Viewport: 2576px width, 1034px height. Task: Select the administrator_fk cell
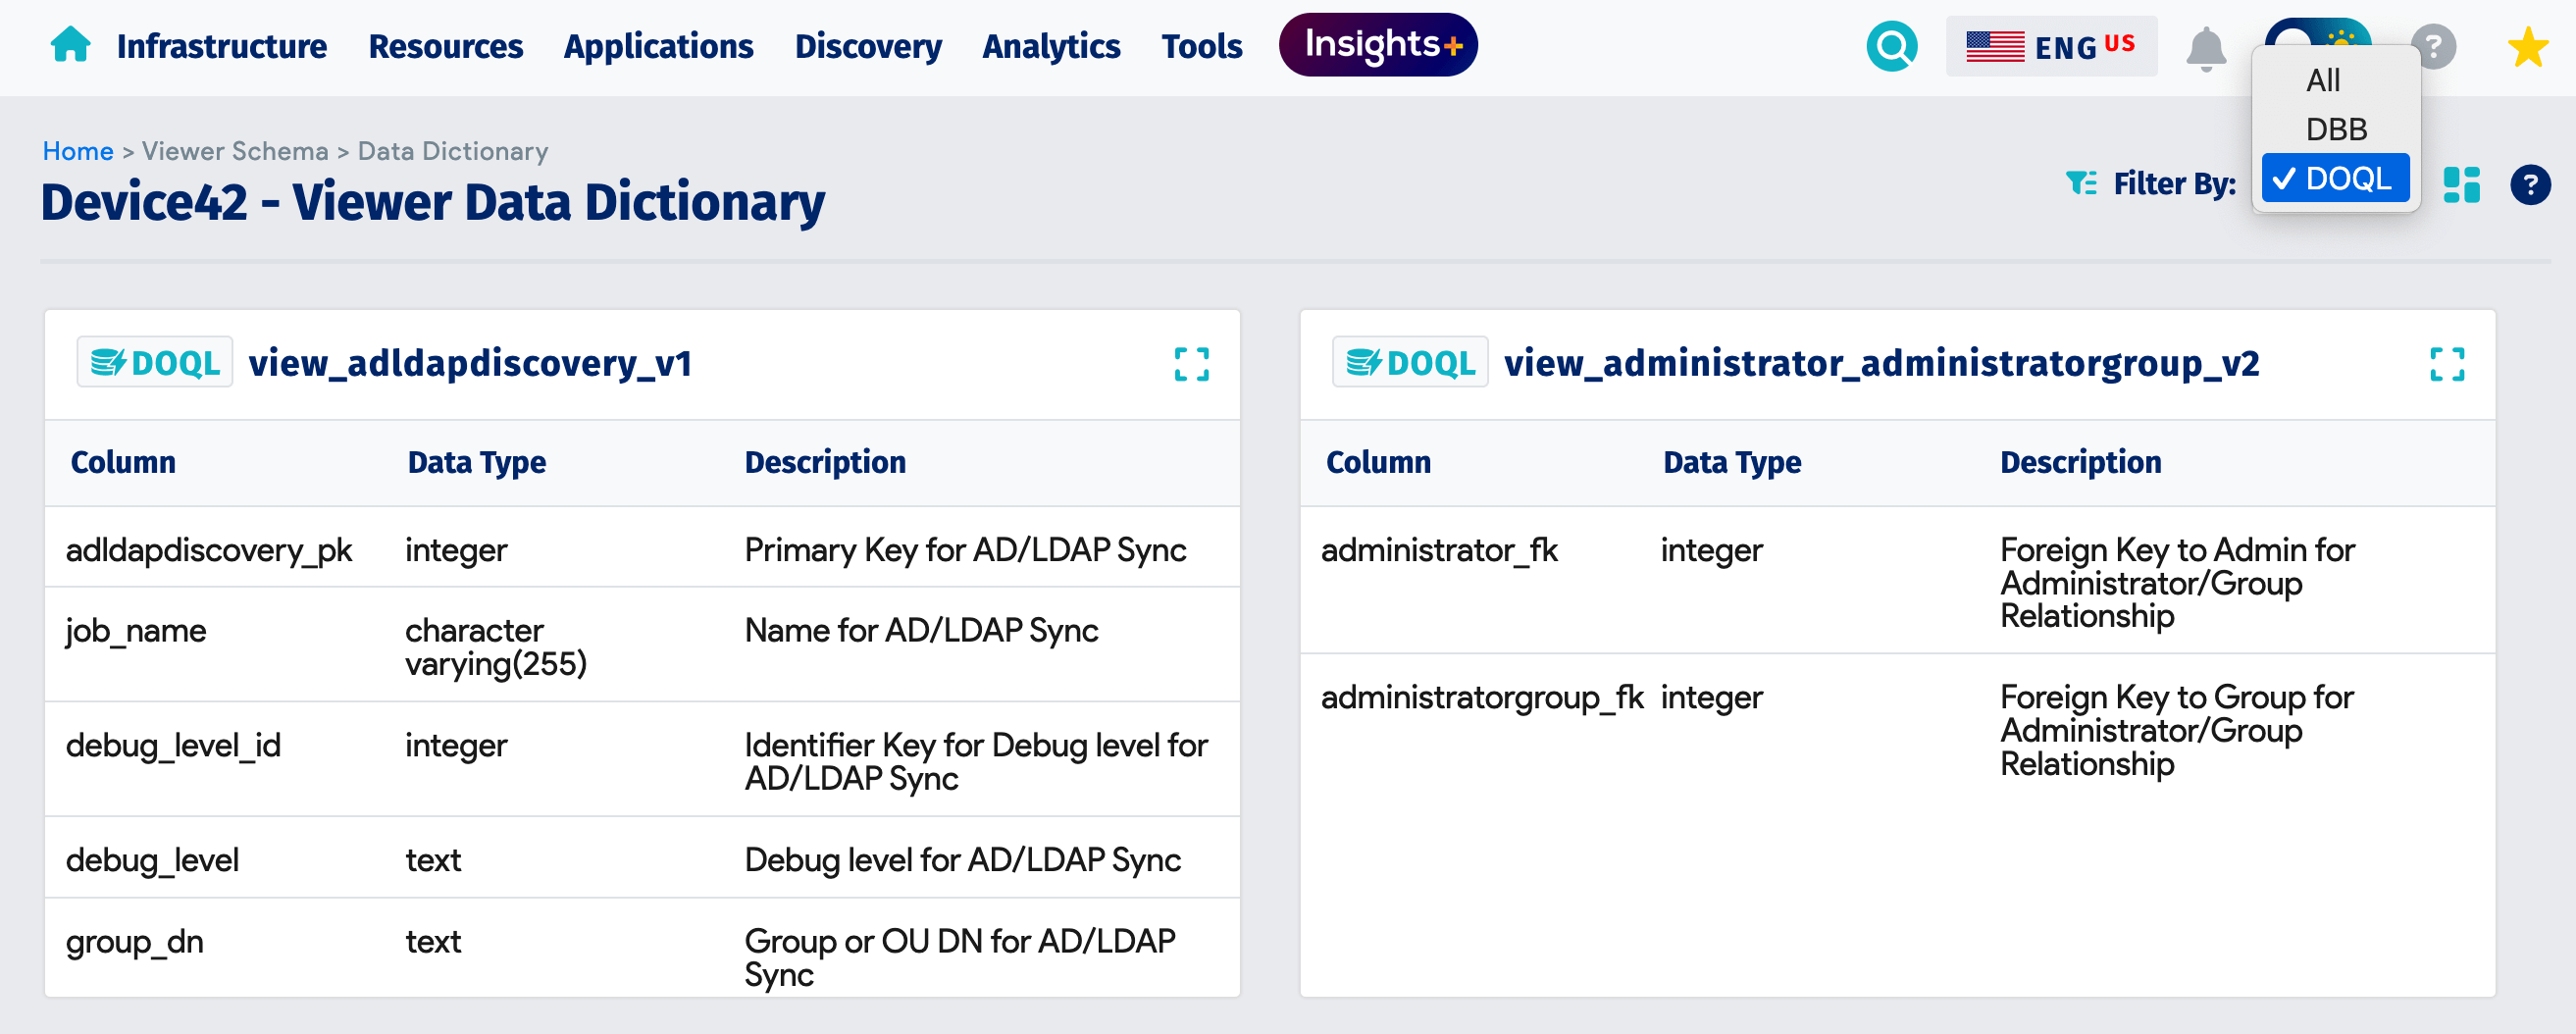tap(1439, 550)
